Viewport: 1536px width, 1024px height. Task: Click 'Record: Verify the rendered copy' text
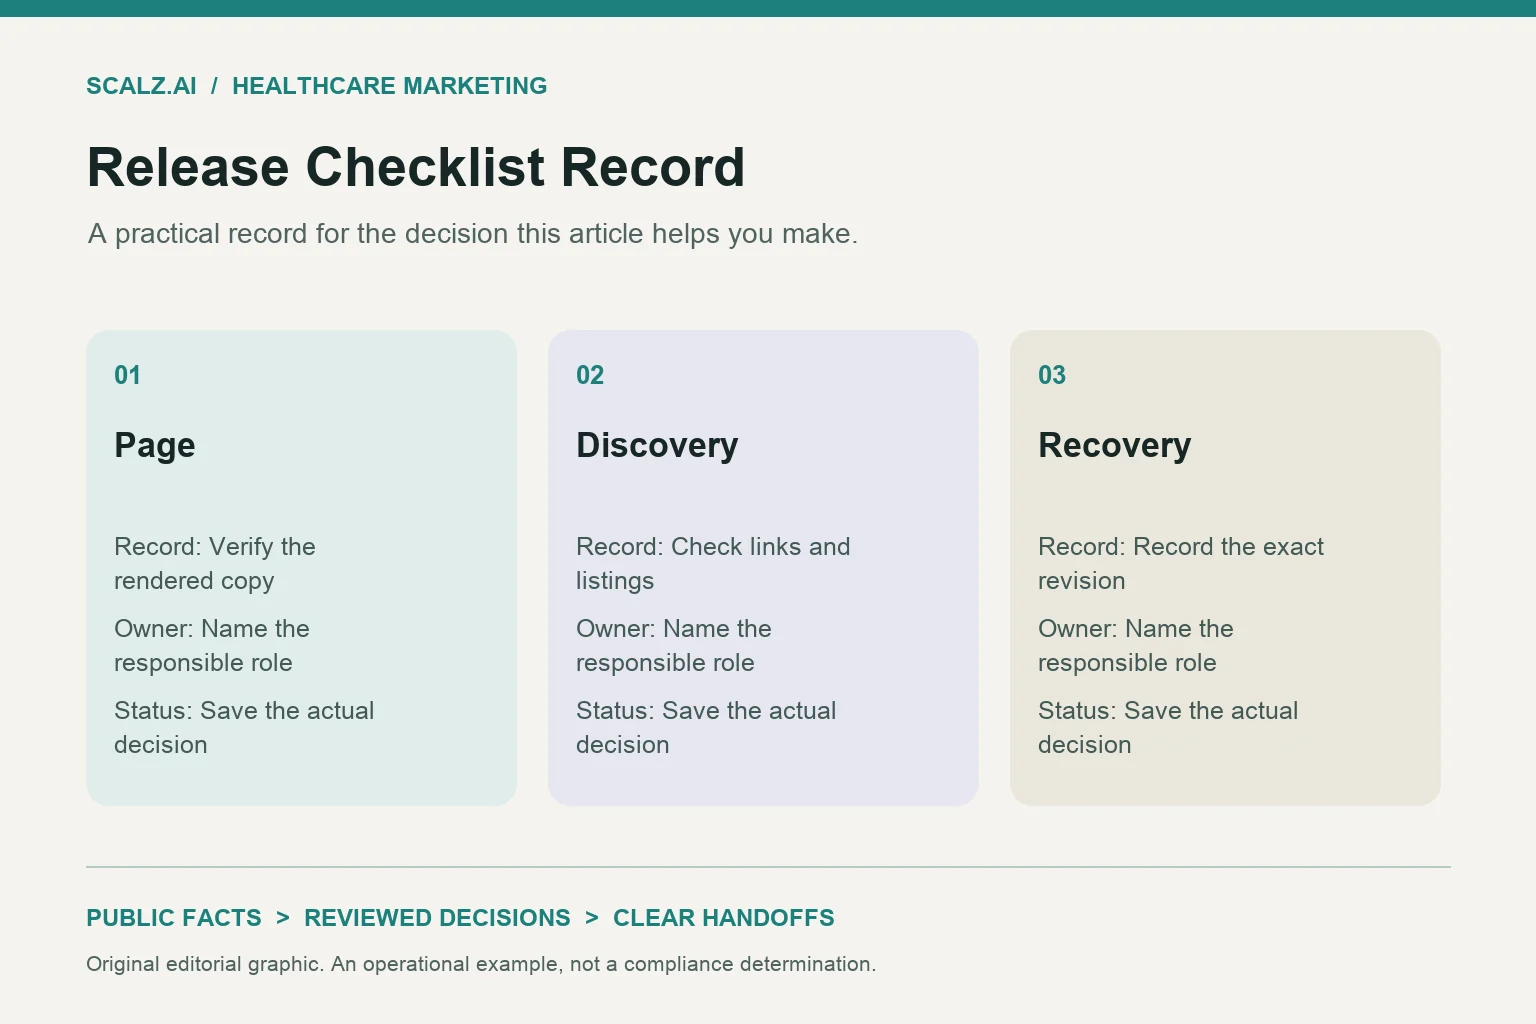[x=215, y=564]
